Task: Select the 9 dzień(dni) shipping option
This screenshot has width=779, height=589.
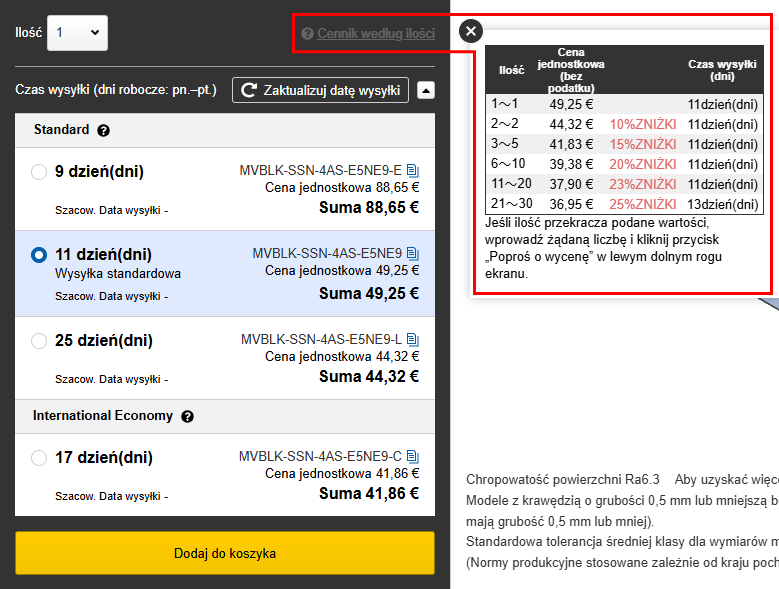Action: pos(39,172)
